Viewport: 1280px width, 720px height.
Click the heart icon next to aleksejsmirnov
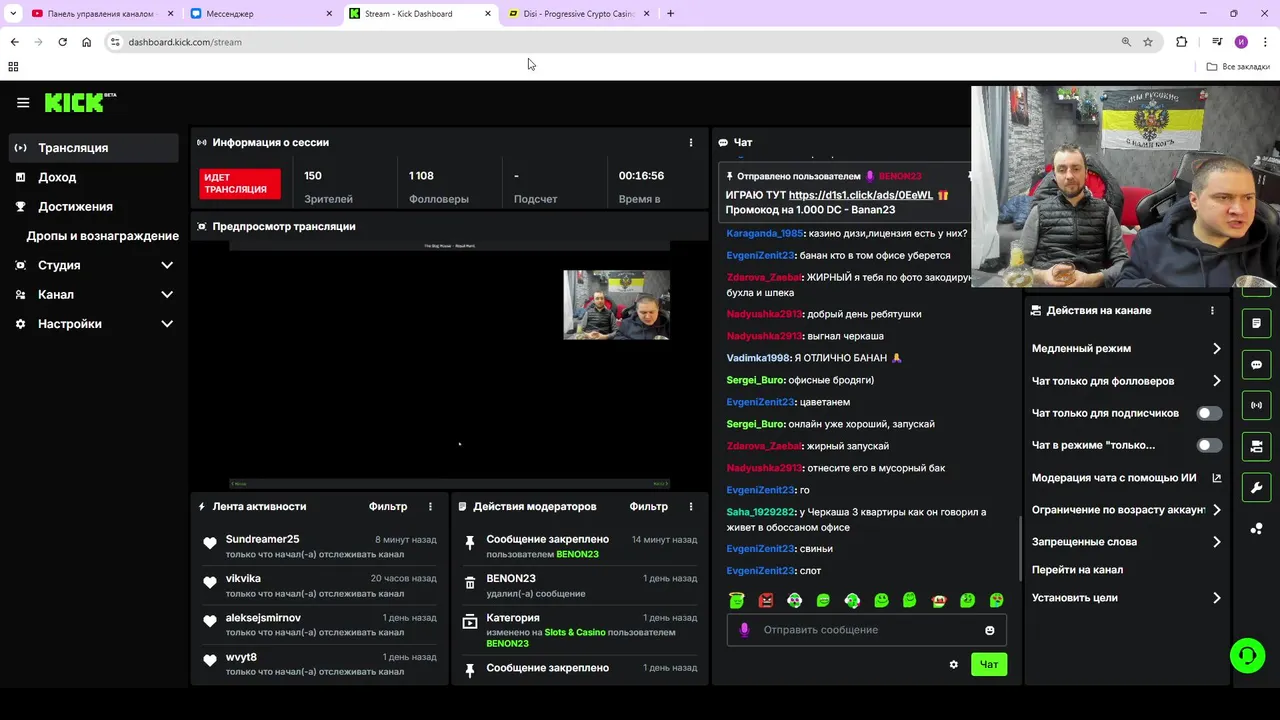[x=210, y=622]
